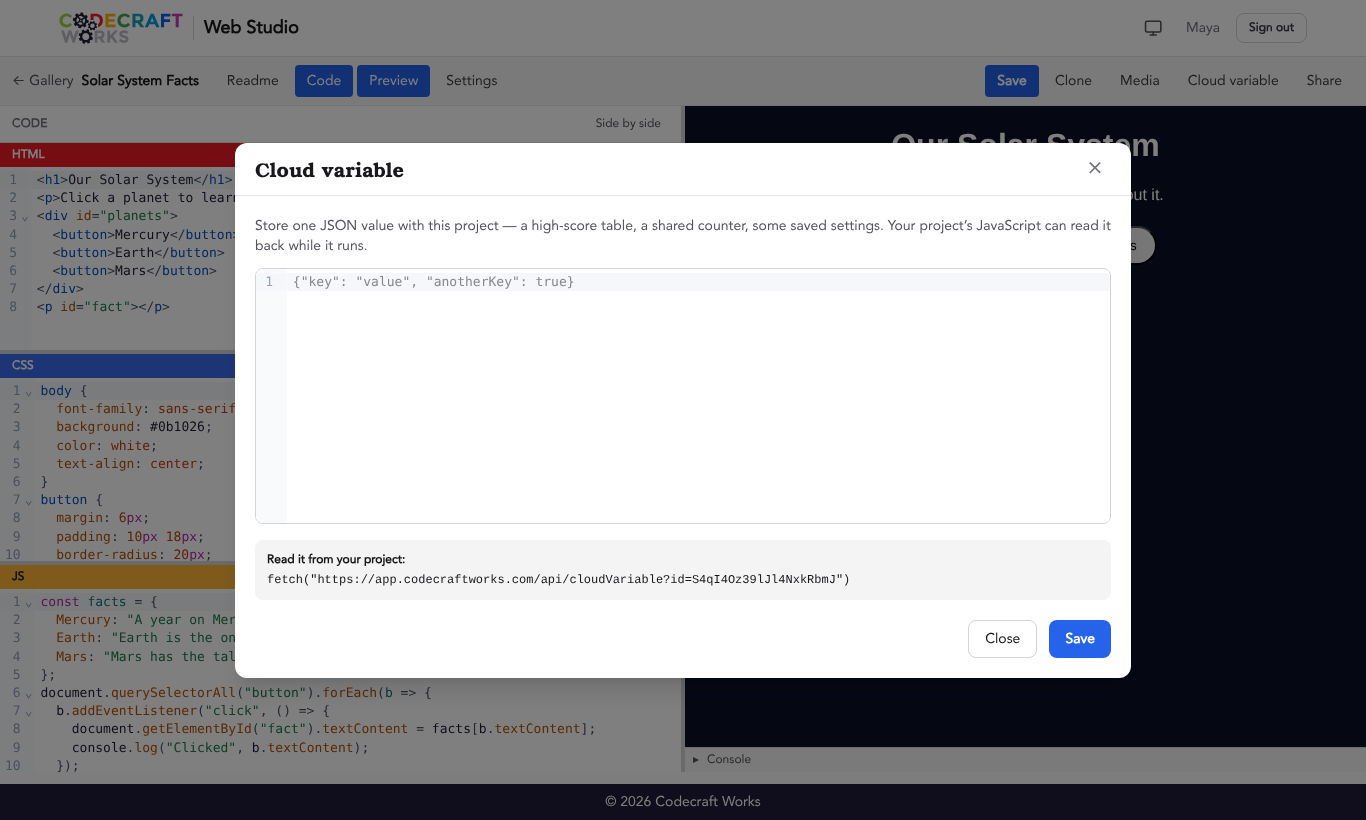Click the Close button in the dialog
This screenshot has width=1366, height=820.
[x=1002, y=639]
